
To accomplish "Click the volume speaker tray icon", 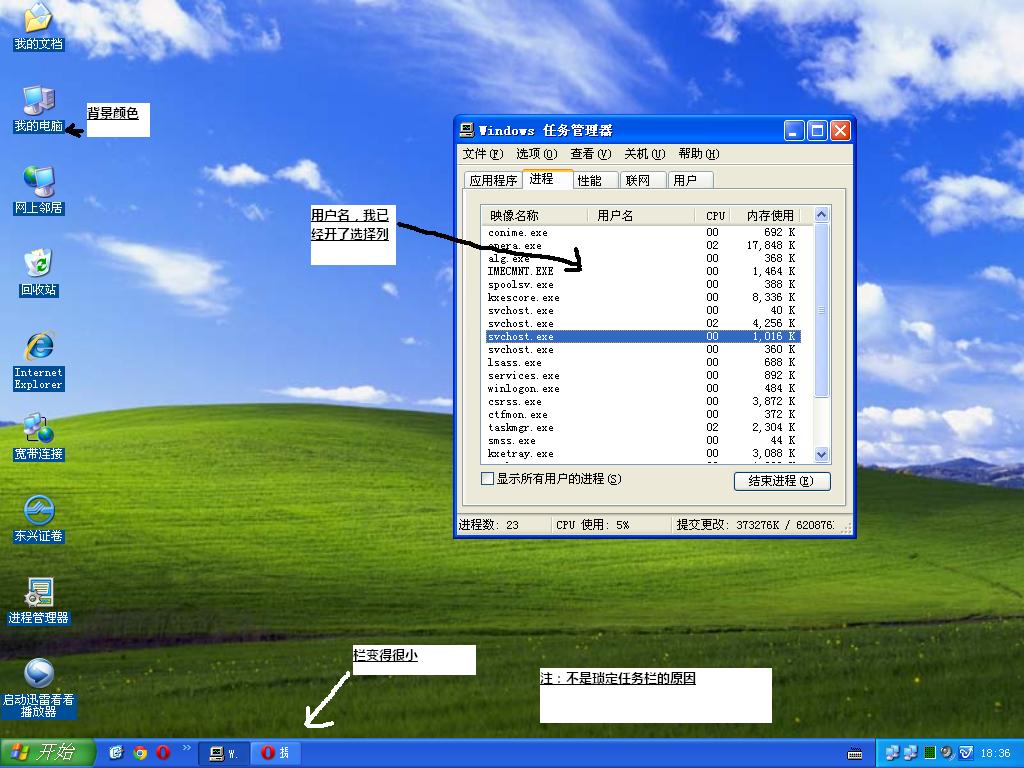I will 947,753.
